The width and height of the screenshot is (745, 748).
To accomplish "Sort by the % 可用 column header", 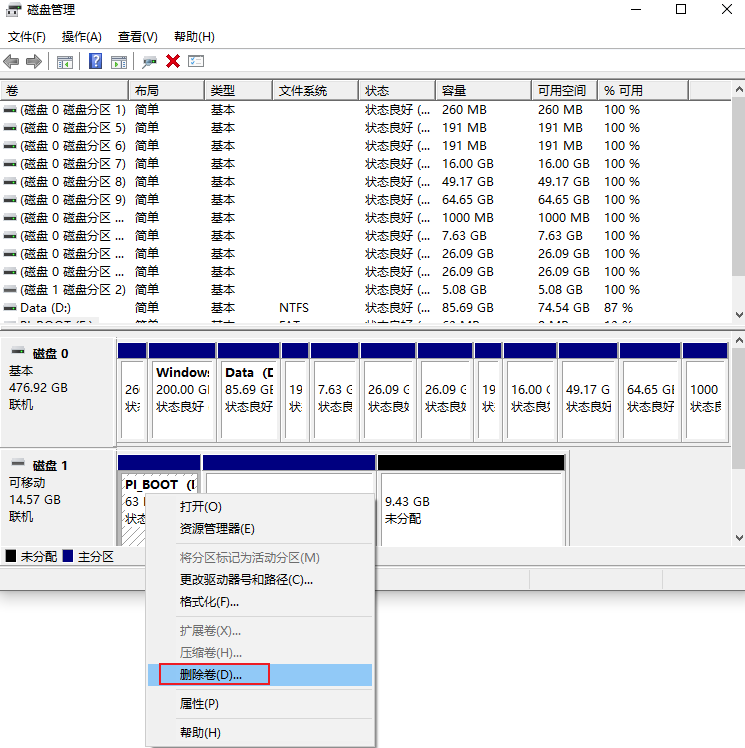I will 643,91.
